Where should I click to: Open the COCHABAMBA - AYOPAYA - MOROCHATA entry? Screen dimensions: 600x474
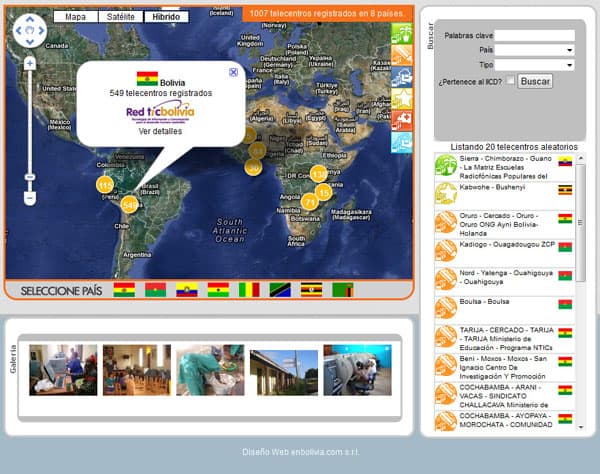click(505, 421)
